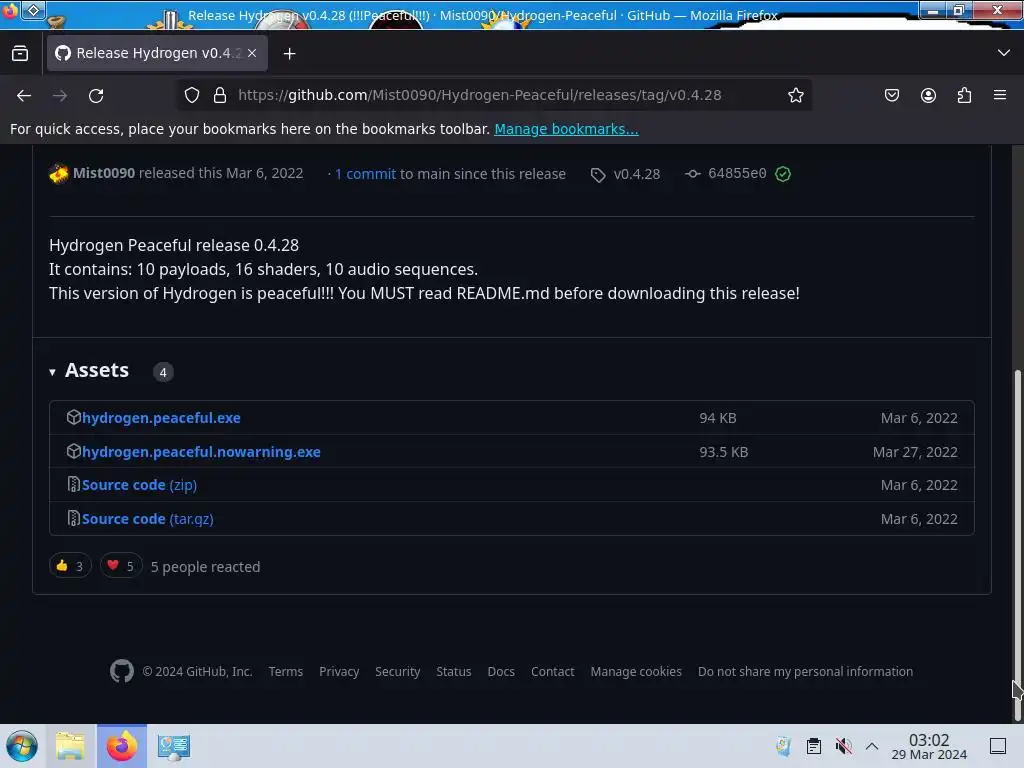Open Manage cookies in the footer

636,671
